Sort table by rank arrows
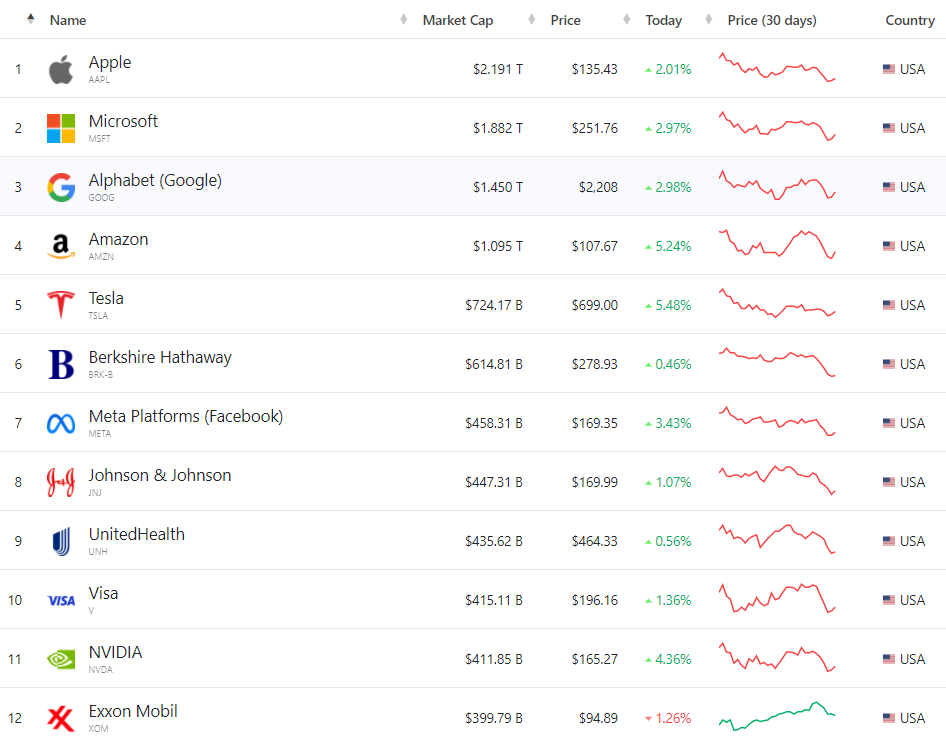The image size is (946, 742). coord(30,19)
